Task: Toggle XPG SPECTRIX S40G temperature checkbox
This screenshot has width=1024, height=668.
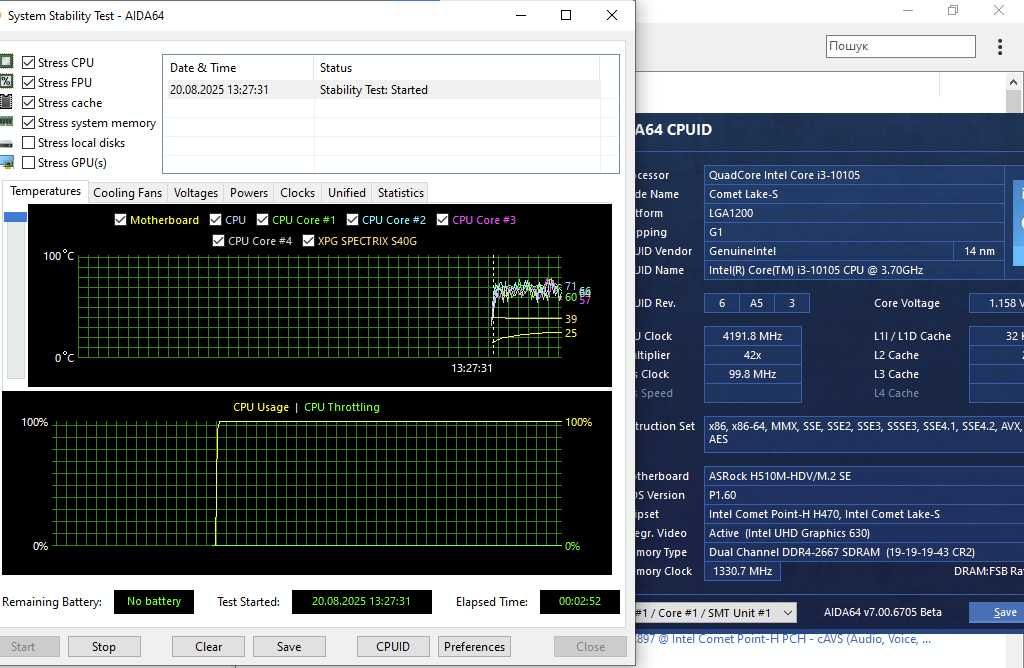Action: tap(308, 241)
